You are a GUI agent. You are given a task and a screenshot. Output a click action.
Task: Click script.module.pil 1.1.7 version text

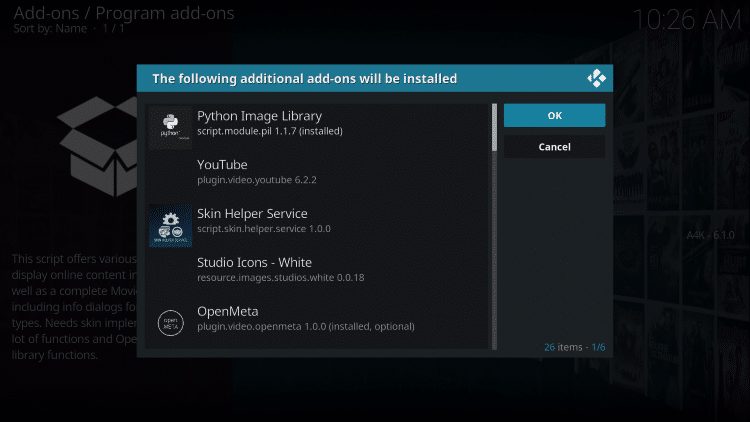tap(270, 131)
